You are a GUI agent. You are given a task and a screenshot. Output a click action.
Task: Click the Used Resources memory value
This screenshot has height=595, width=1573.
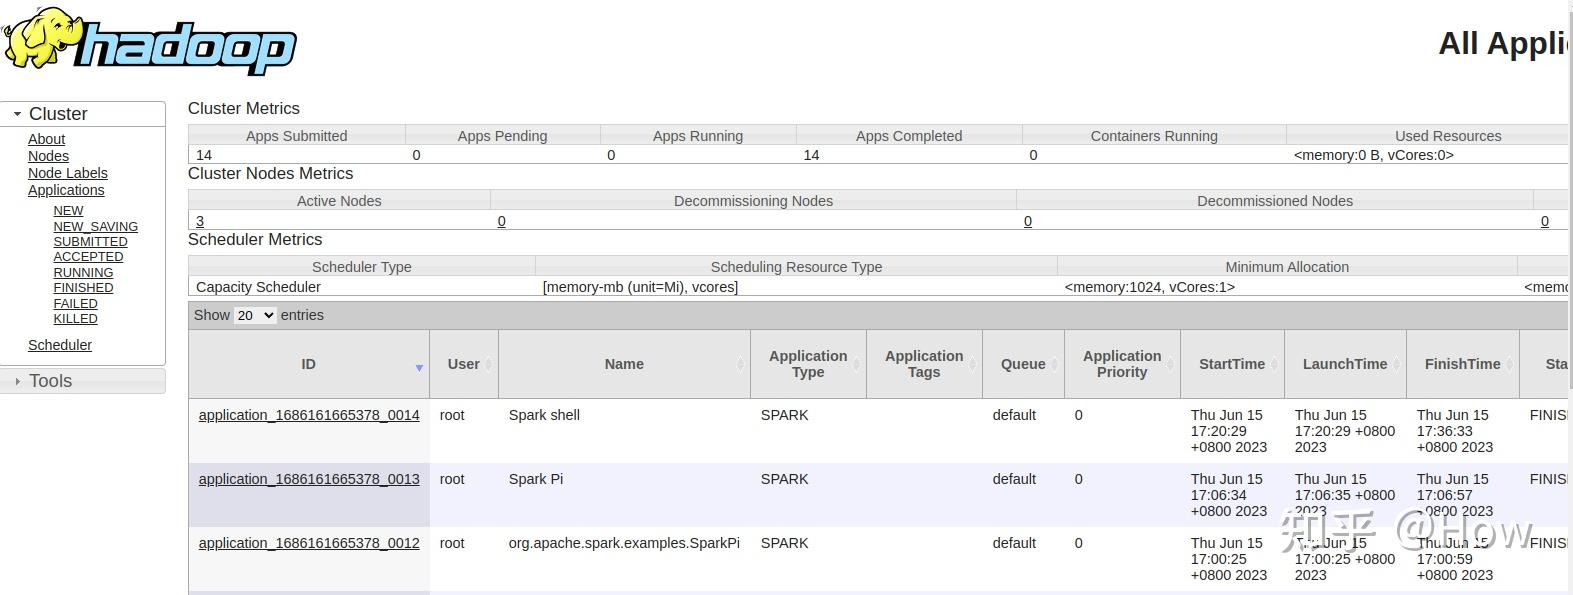coord(1374,155)
